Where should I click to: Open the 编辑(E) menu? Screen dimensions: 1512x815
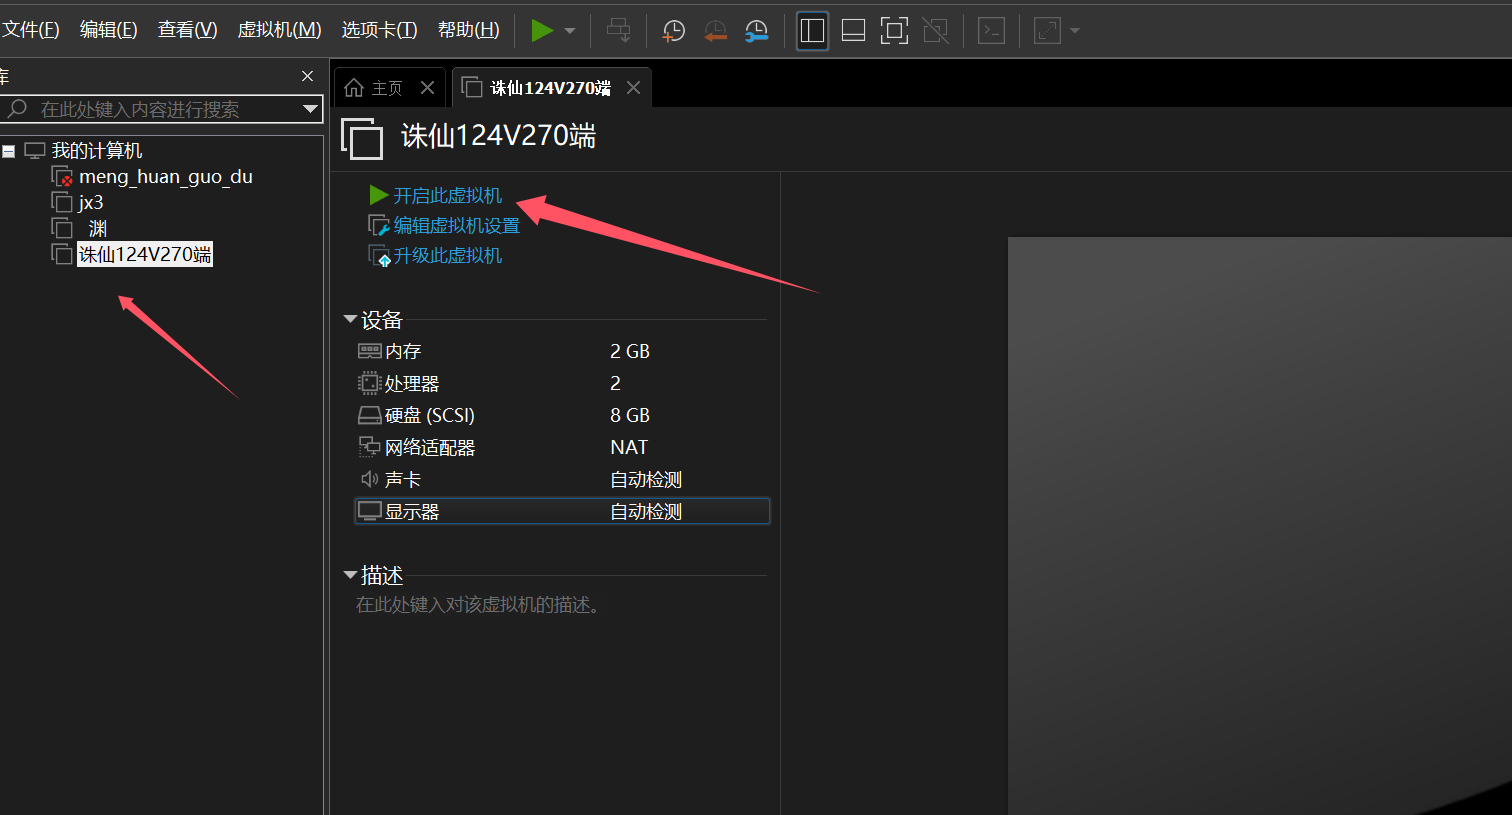point(109,30)
